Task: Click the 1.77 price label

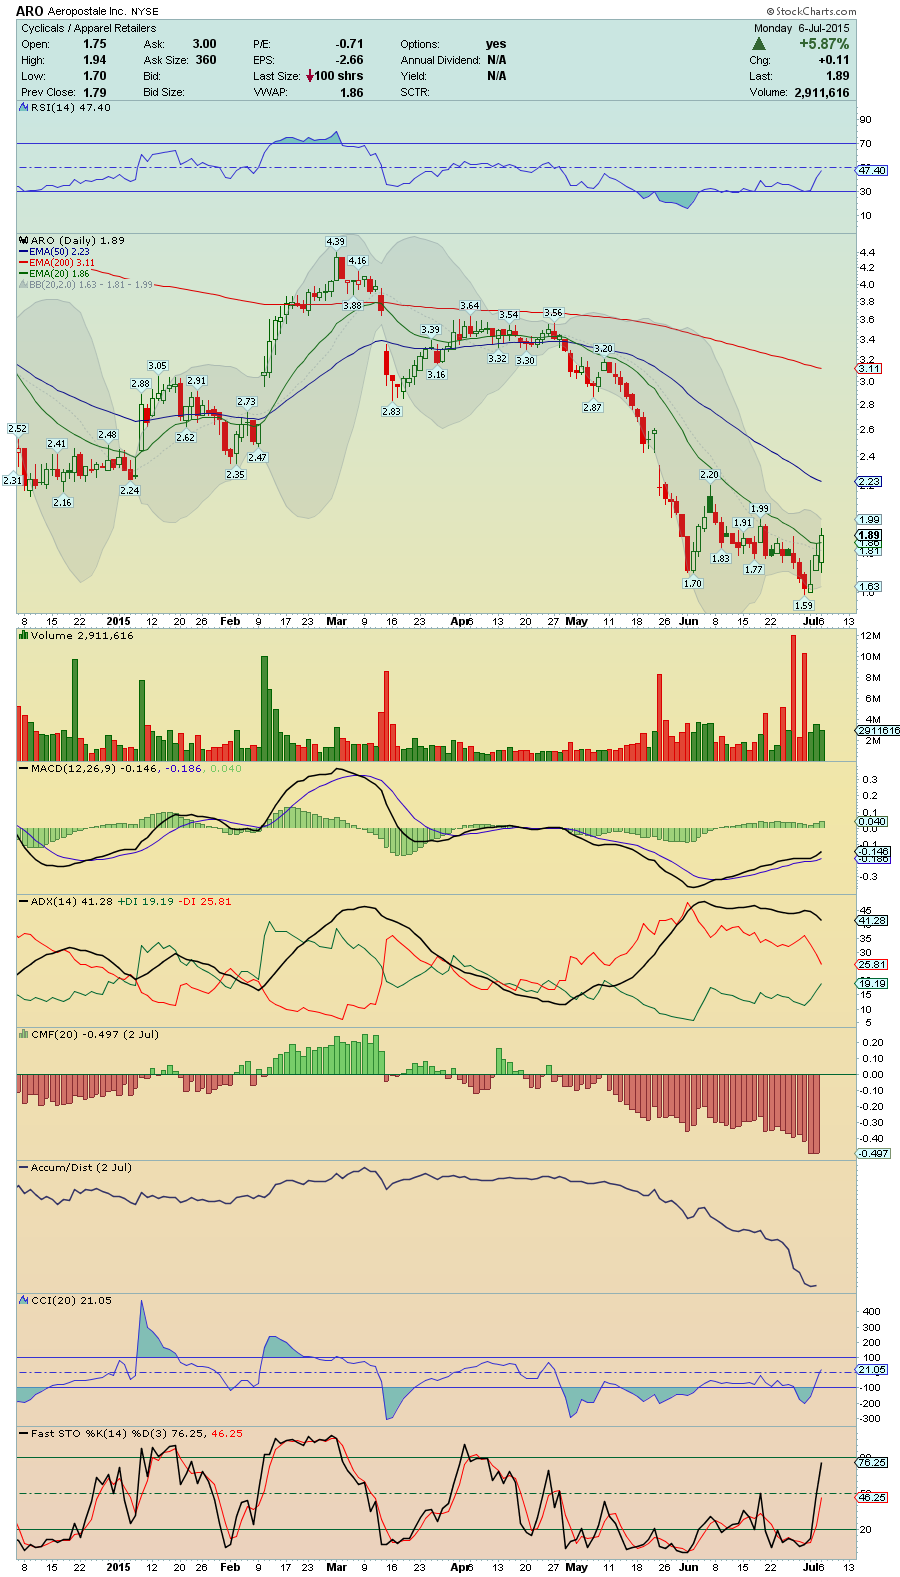Action: pos(754,569)
